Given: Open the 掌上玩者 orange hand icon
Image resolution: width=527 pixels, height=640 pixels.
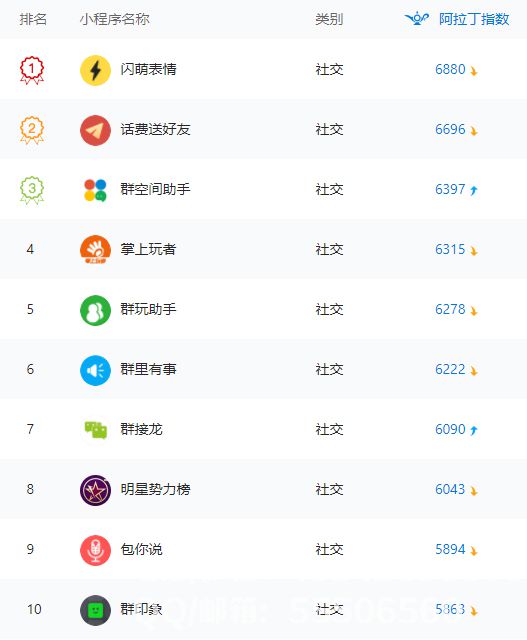Looking at the screenshot, I should click(95, 250).
